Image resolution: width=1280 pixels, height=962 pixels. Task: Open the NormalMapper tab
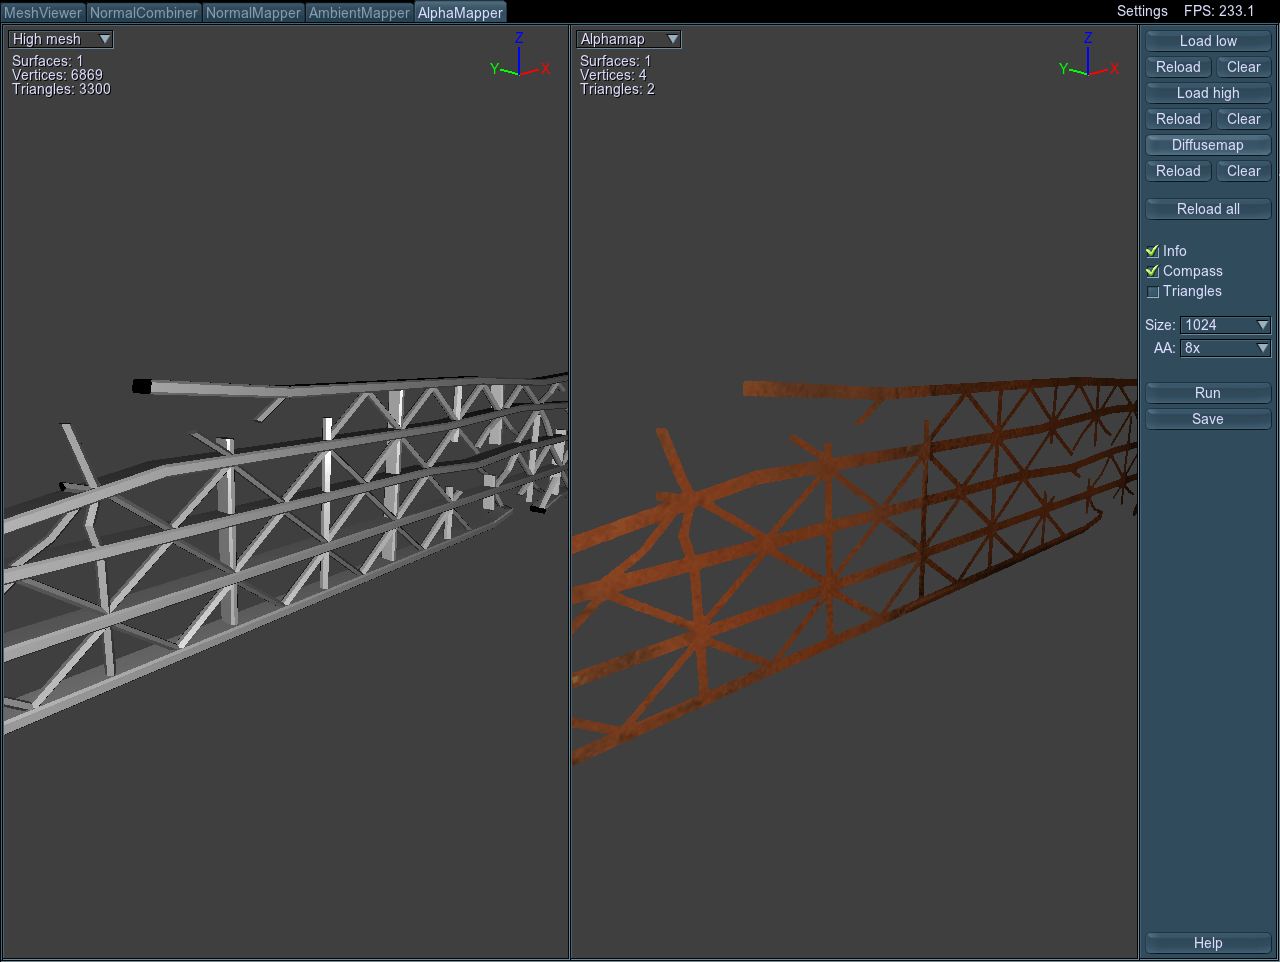tap(253, 13)
